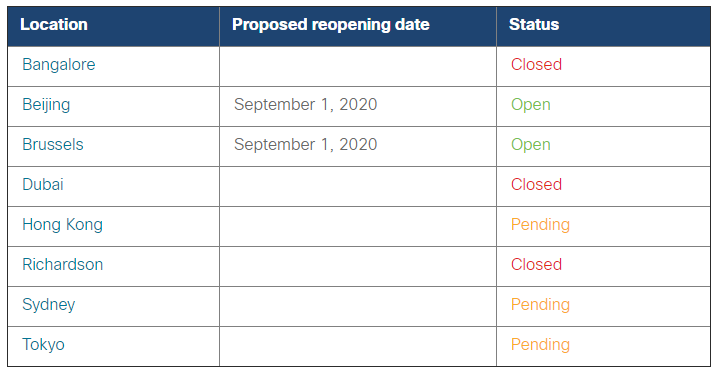
Task: Click the Open status for Beijing
Action: tap(531, 105)
